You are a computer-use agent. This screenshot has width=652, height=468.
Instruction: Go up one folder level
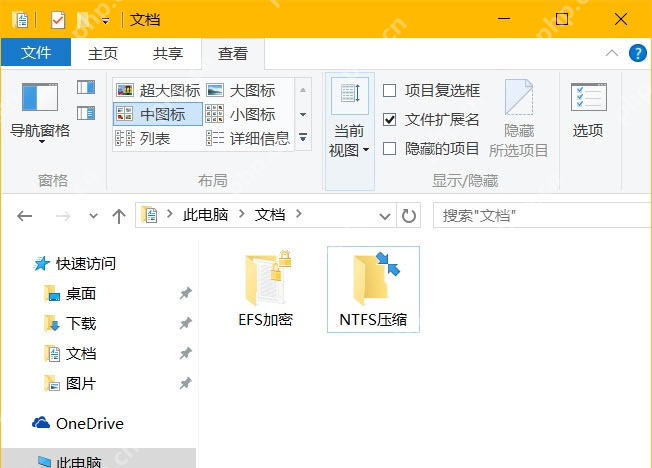[x=119, y=216]
